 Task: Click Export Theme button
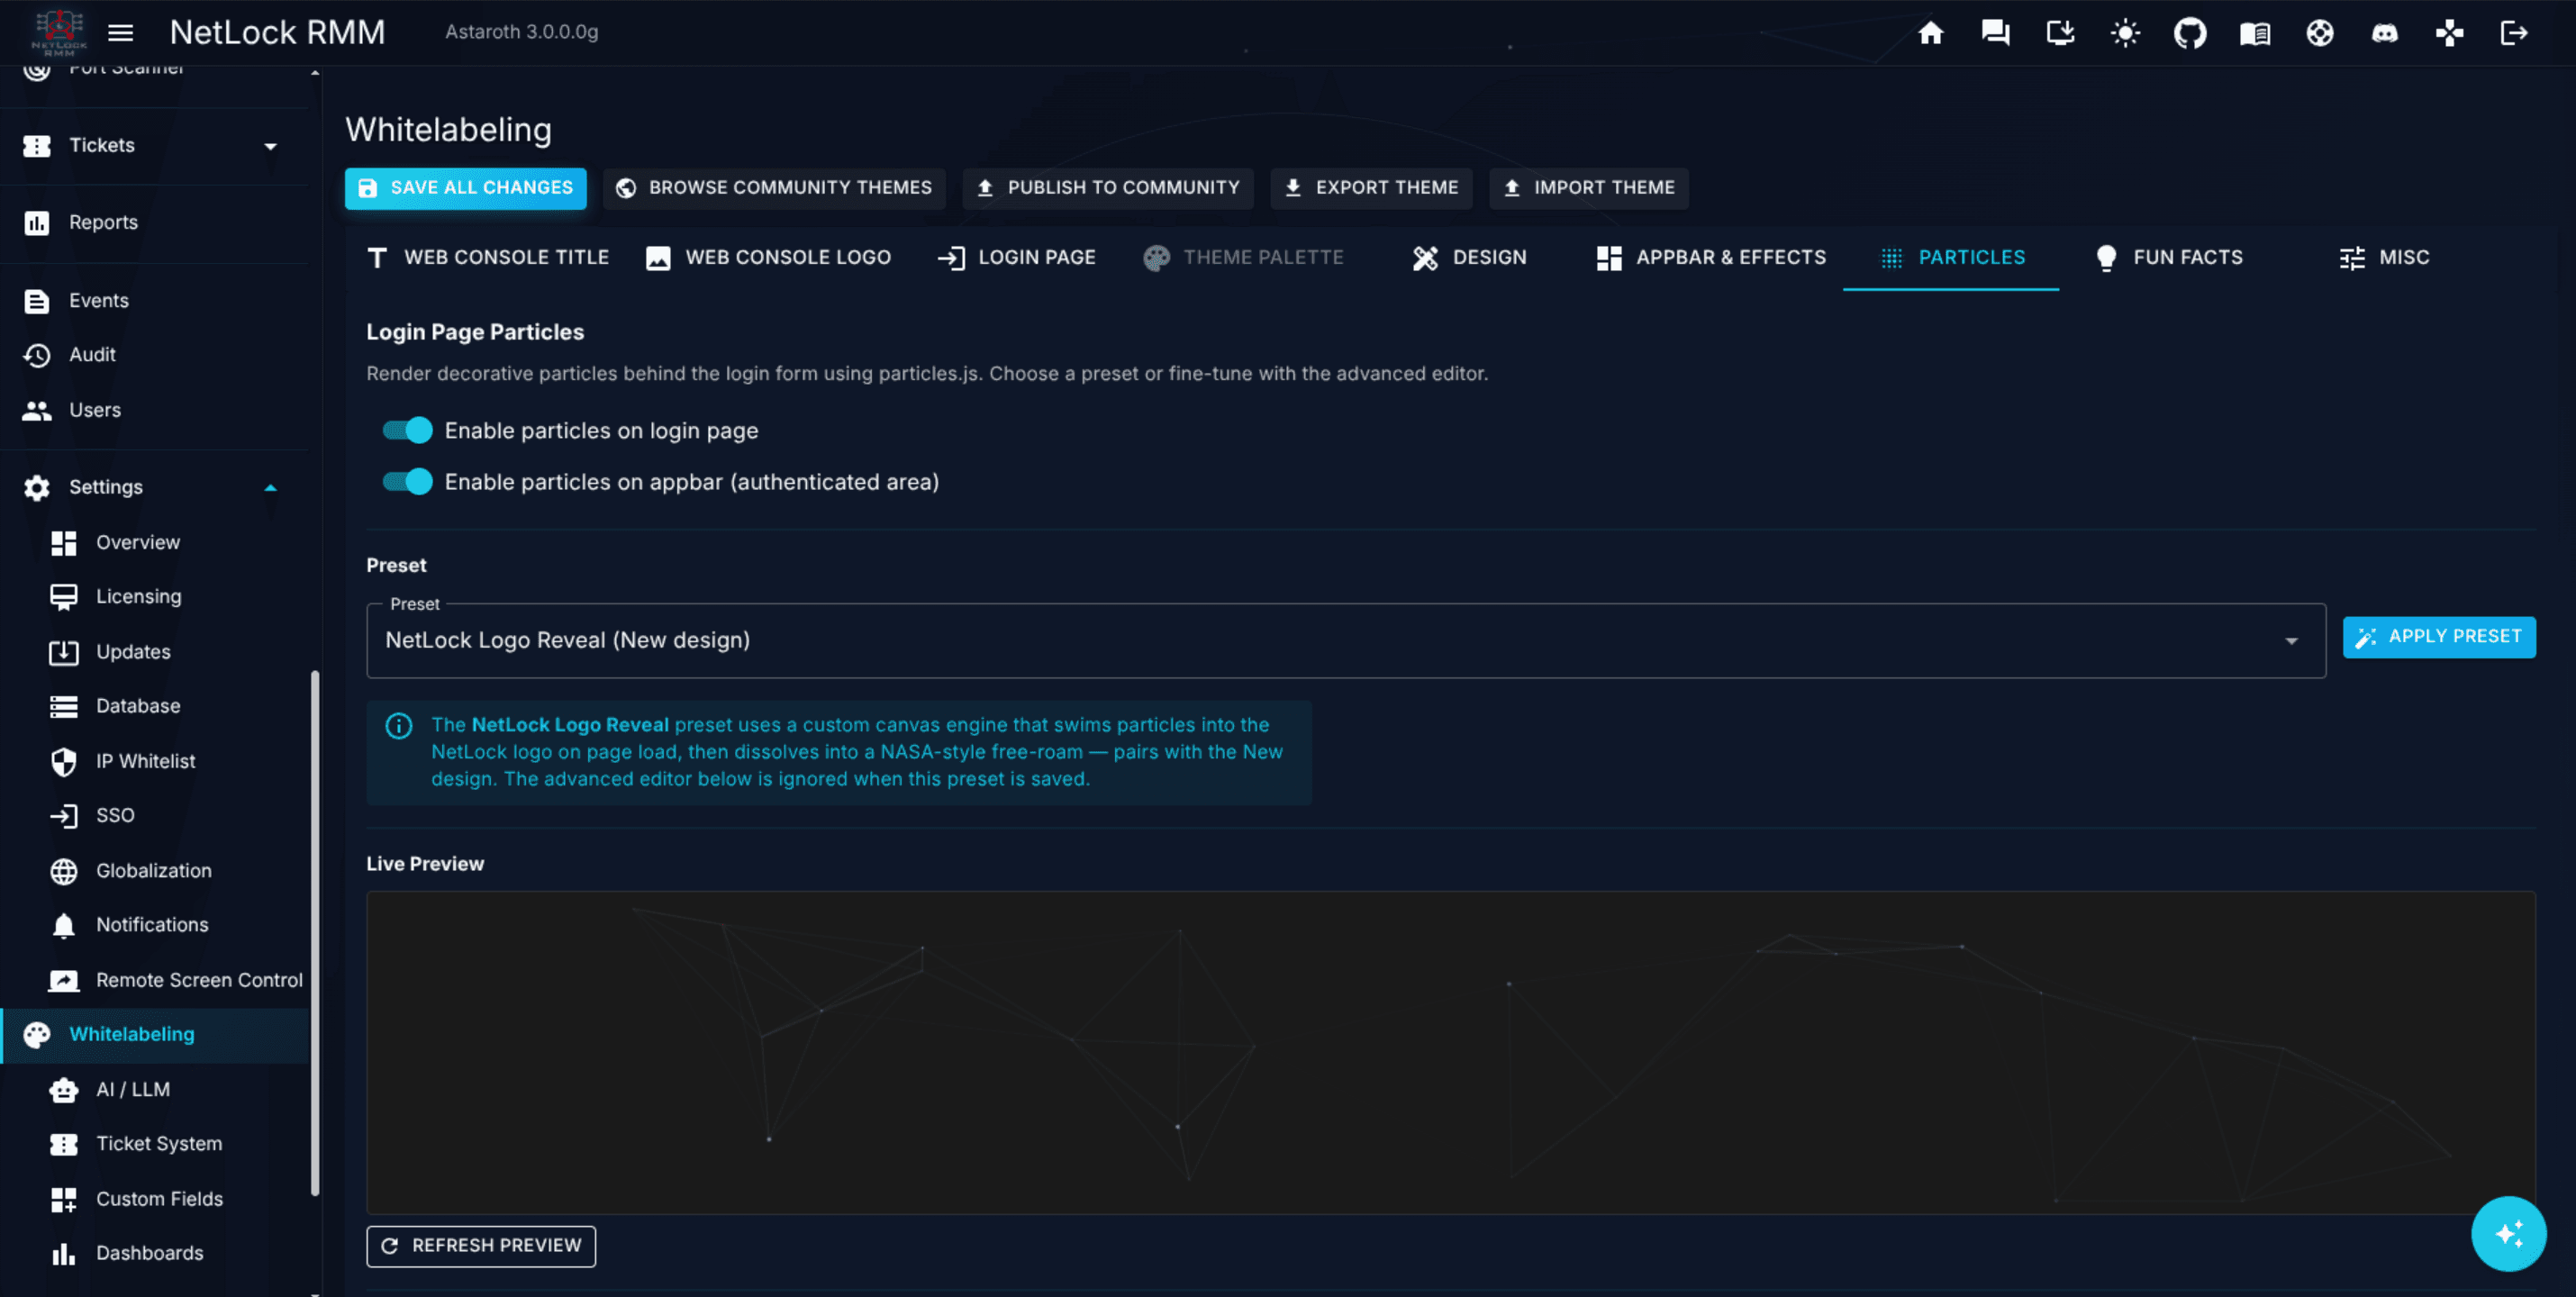pos(1371,188)
